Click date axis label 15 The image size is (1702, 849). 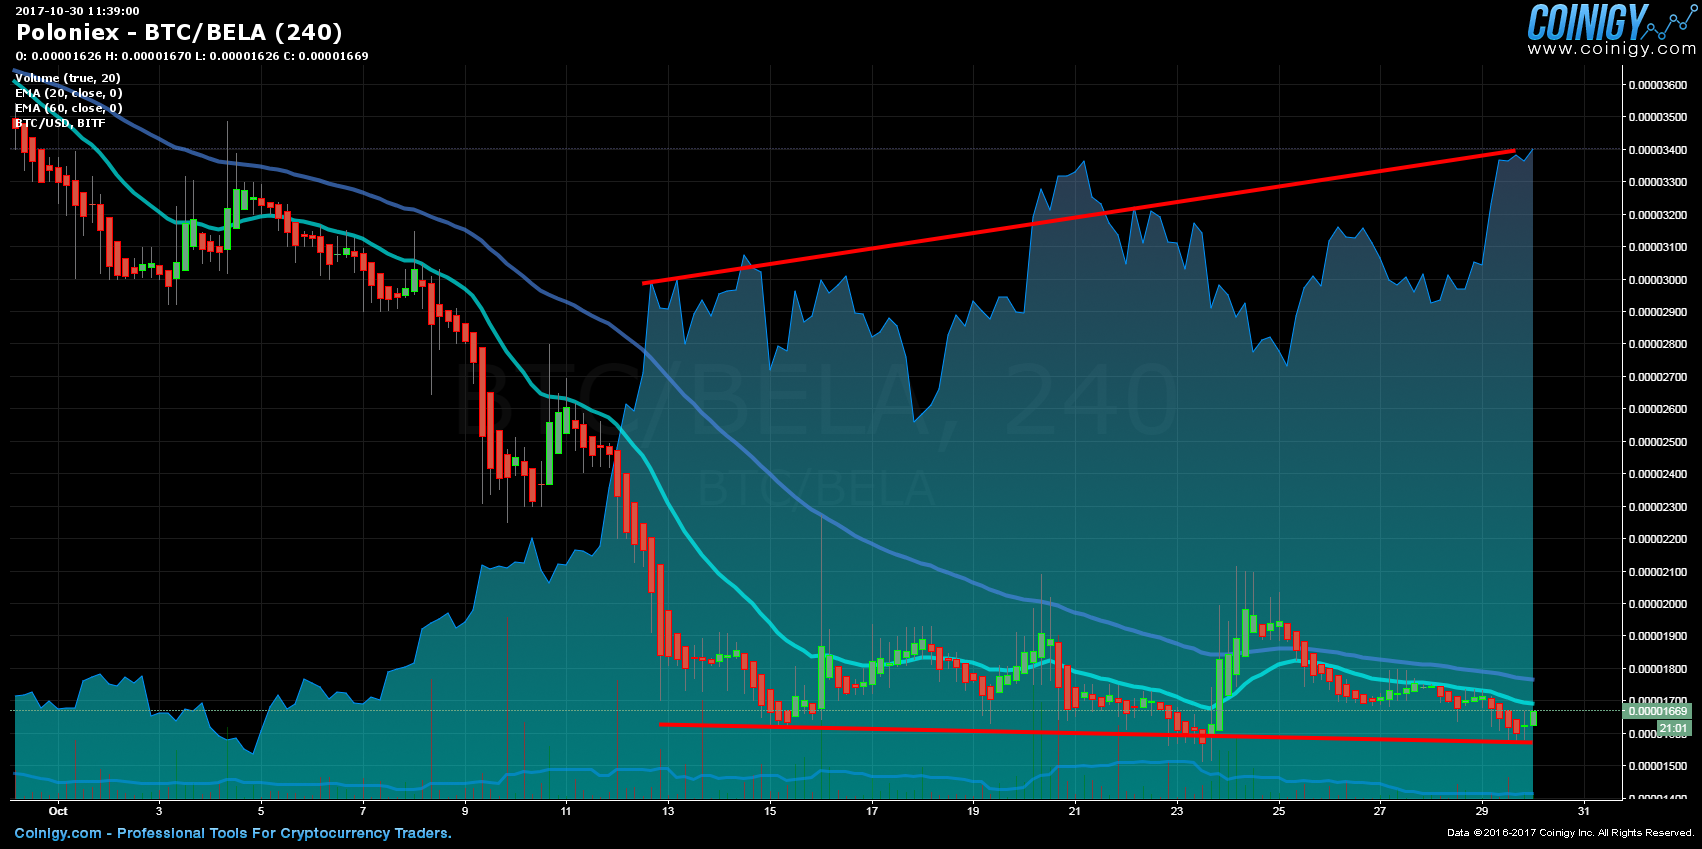click(770, 811)
